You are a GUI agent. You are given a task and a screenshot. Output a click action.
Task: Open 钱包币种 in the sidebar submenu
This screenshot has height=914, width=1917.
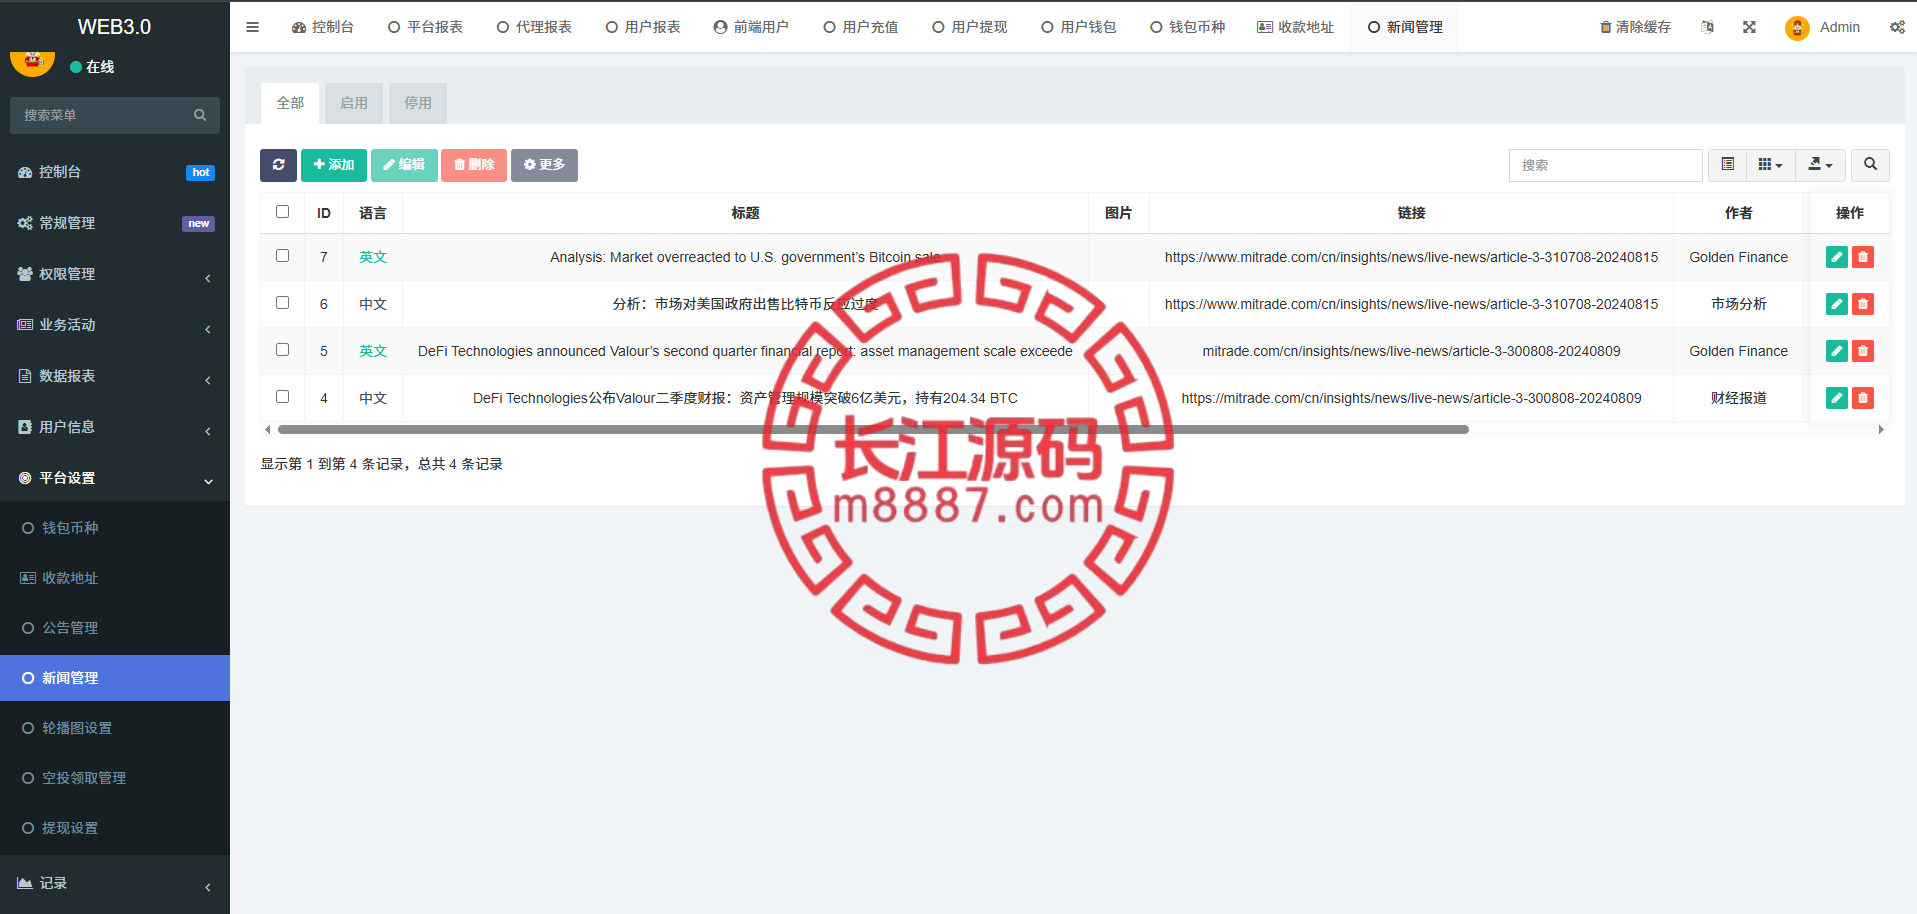pos(115,528)
